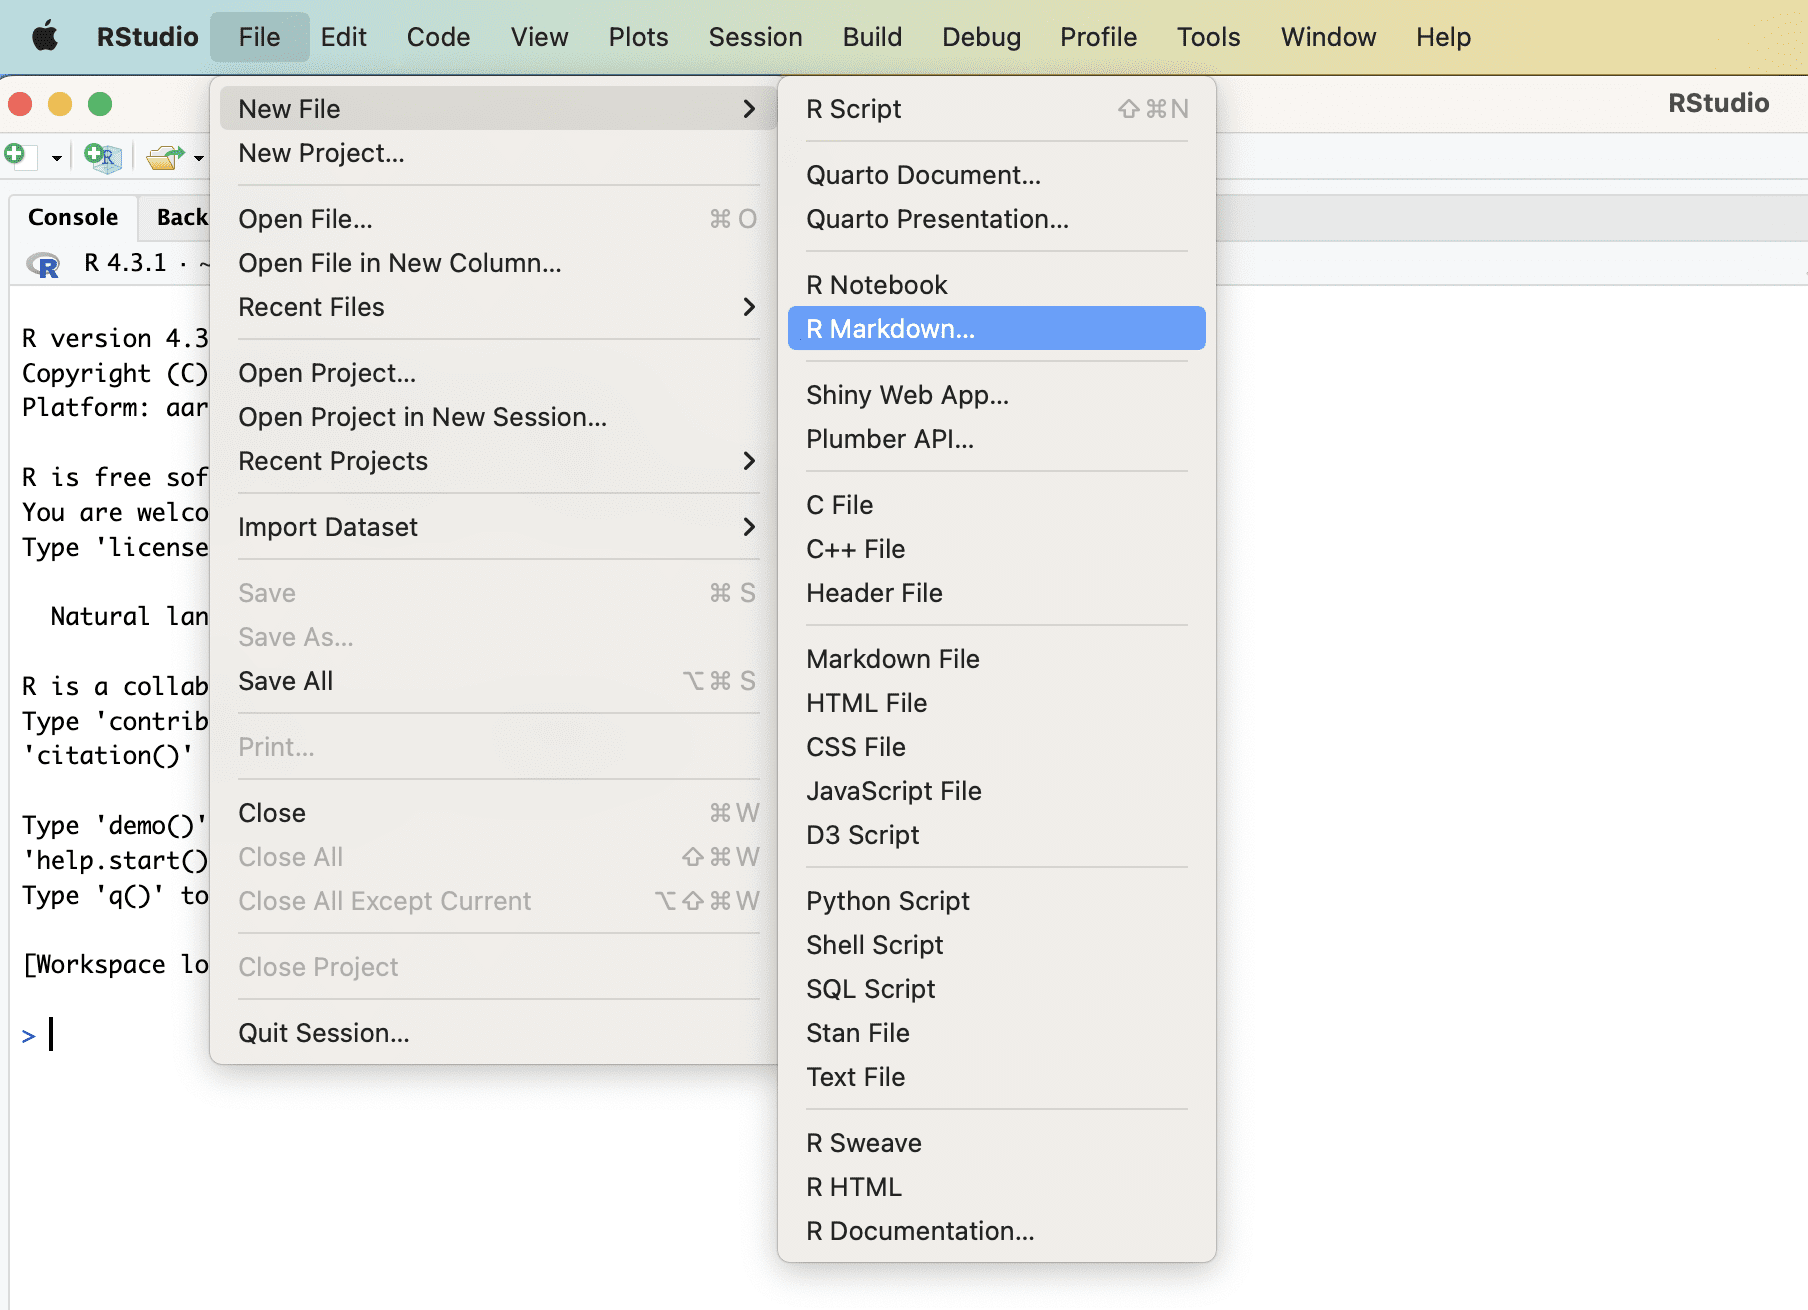Open the File menu
The height and width of the screenshot is (1310, 1808).
(259, 37)
